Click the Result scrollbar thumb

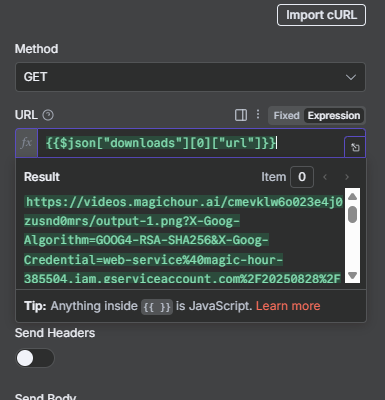352,214
